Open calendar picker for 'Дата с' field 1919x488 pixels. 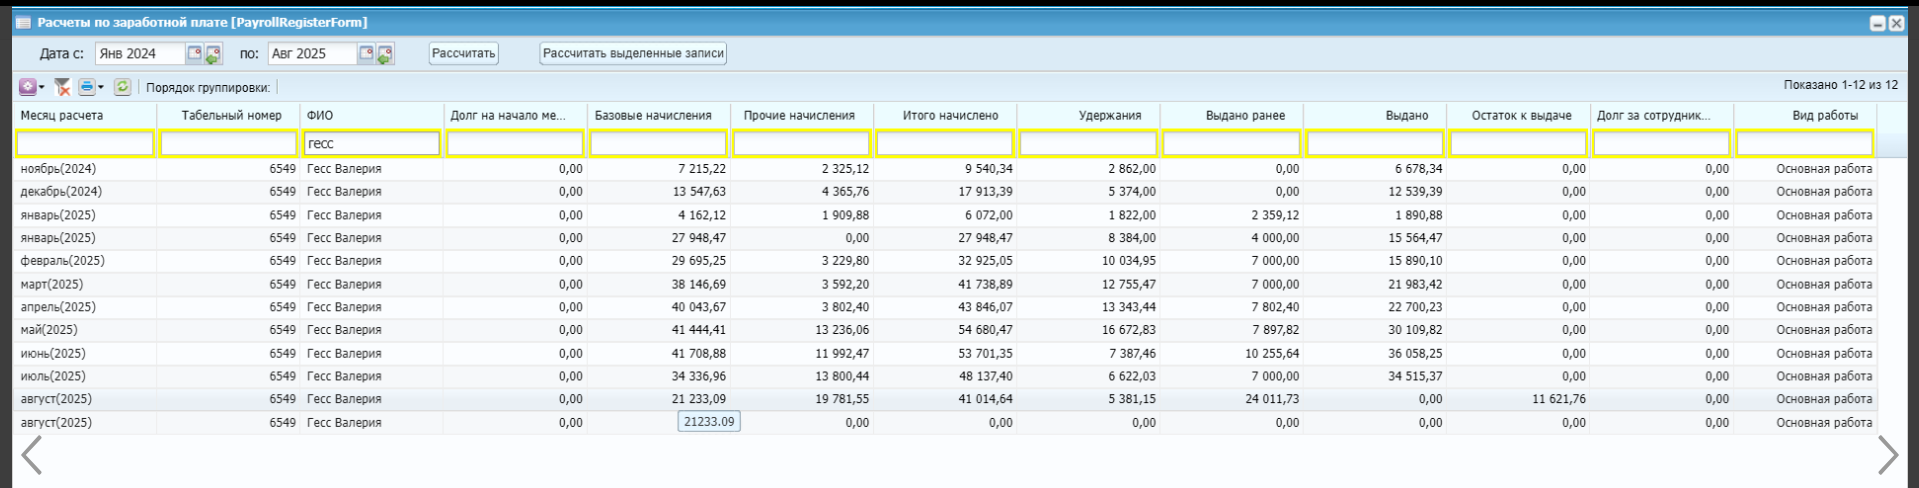point(195,54)
